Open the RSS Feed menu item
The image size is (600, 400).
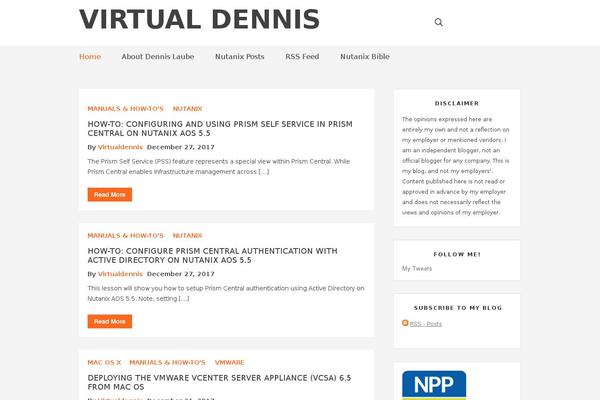point(302,57)
